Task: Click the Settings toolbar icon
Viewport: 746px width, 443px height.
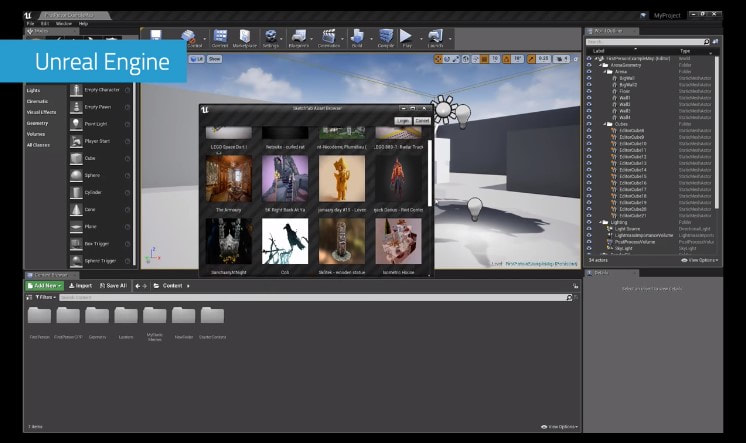Action: tap(270, 38)
